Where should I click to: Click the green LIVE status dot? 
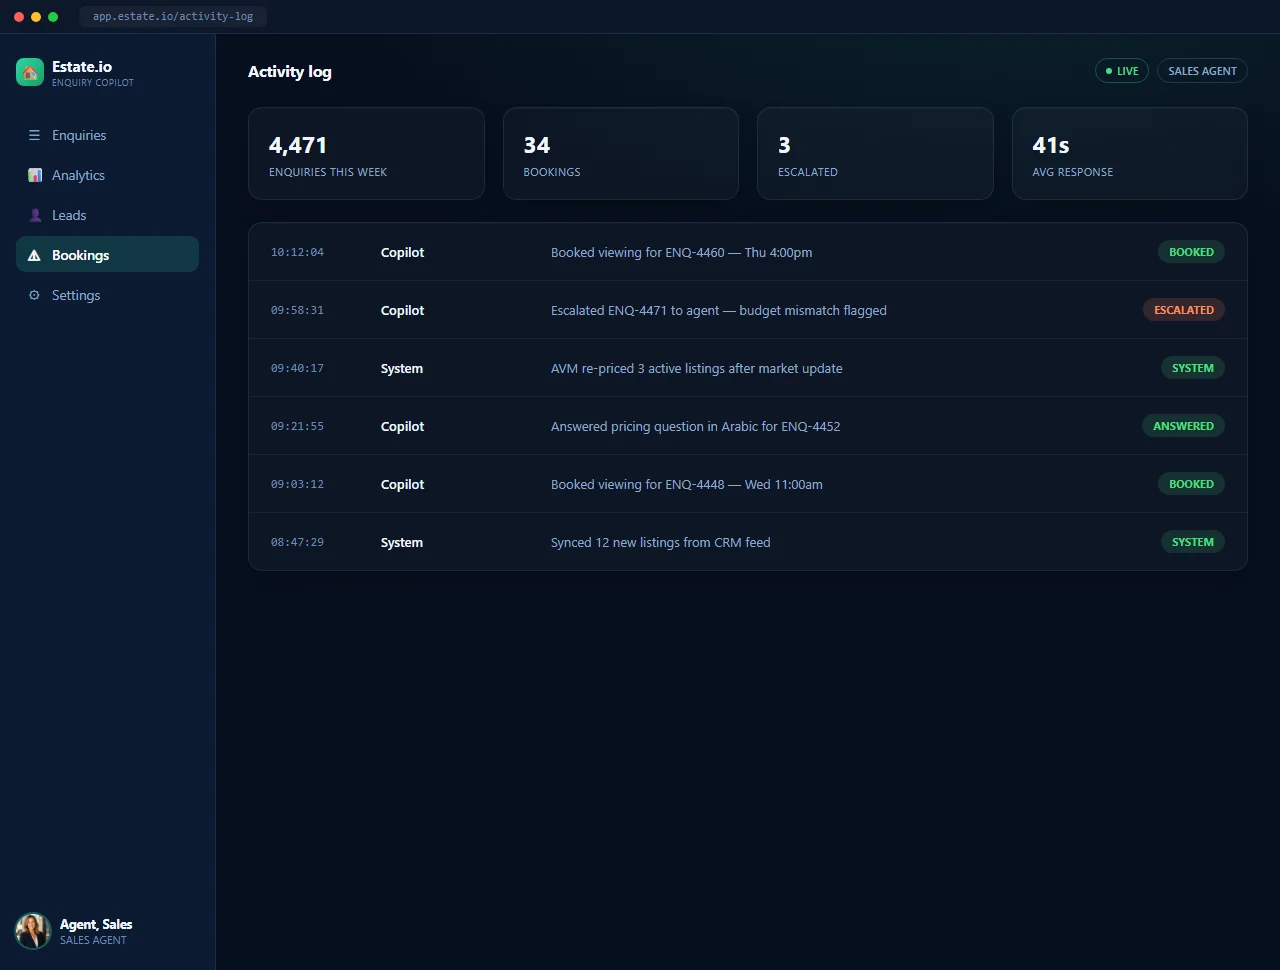tap(1109, 71)
